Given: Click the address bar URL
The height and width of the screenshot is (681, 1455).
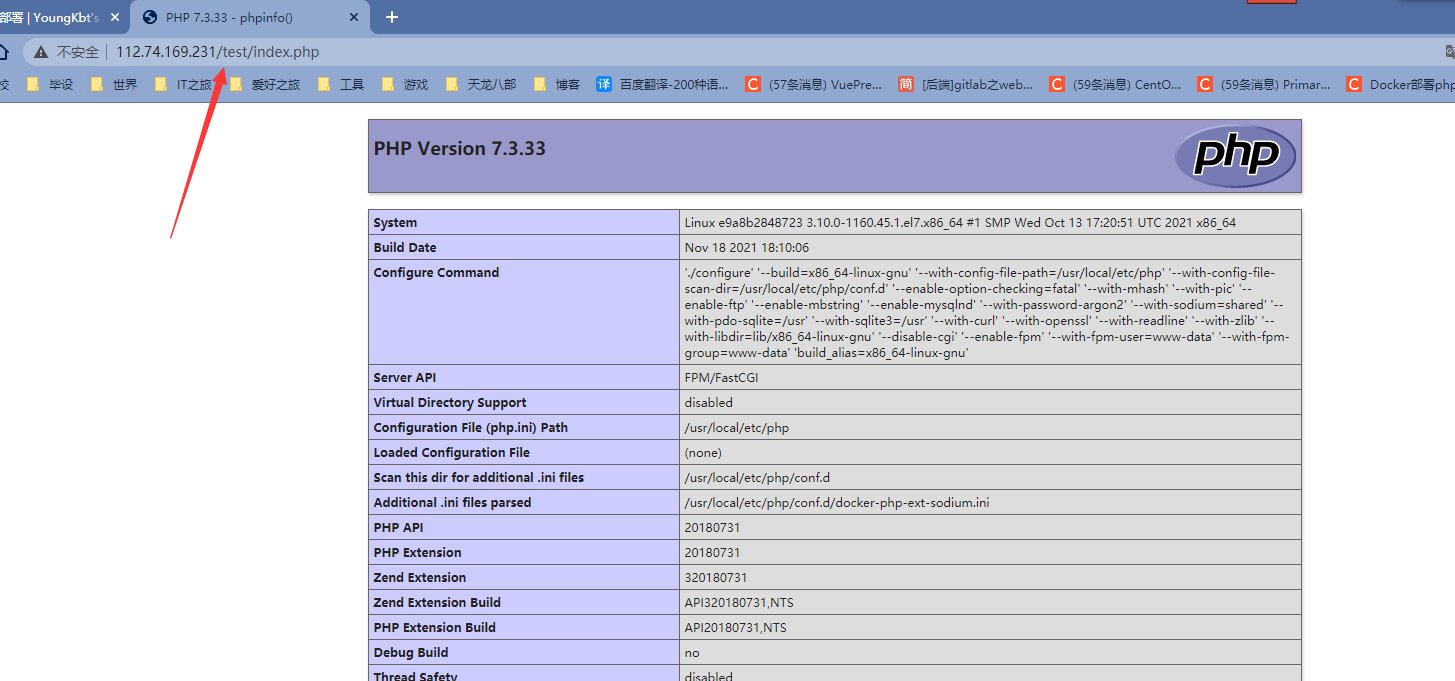Looking at the screenshot, I should click(218, 52).
